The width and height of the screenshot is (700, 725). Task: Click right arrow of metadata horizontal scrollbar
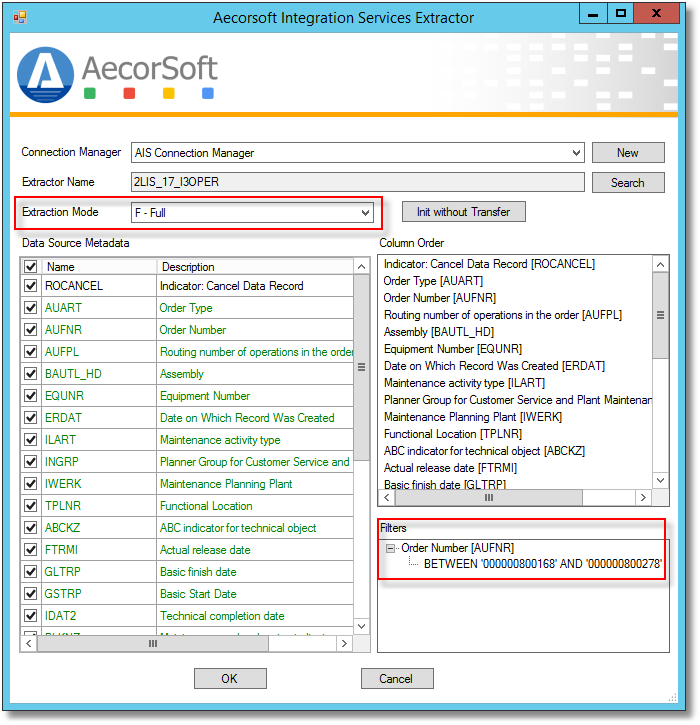pyautogui.click(x=344, y=644)
